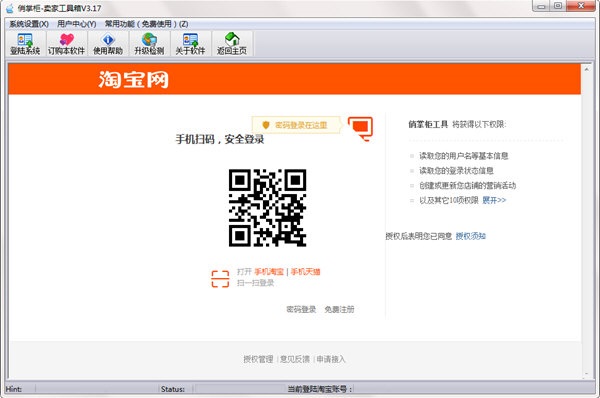Viewport: 600px width, 398px height.
Task: Click the 返回主页 home icon
Action: click(232, 44)
